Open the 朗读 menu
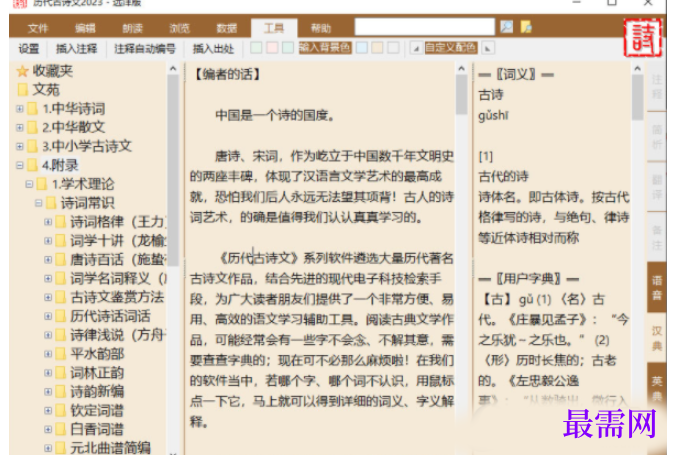 pos(133,28)
